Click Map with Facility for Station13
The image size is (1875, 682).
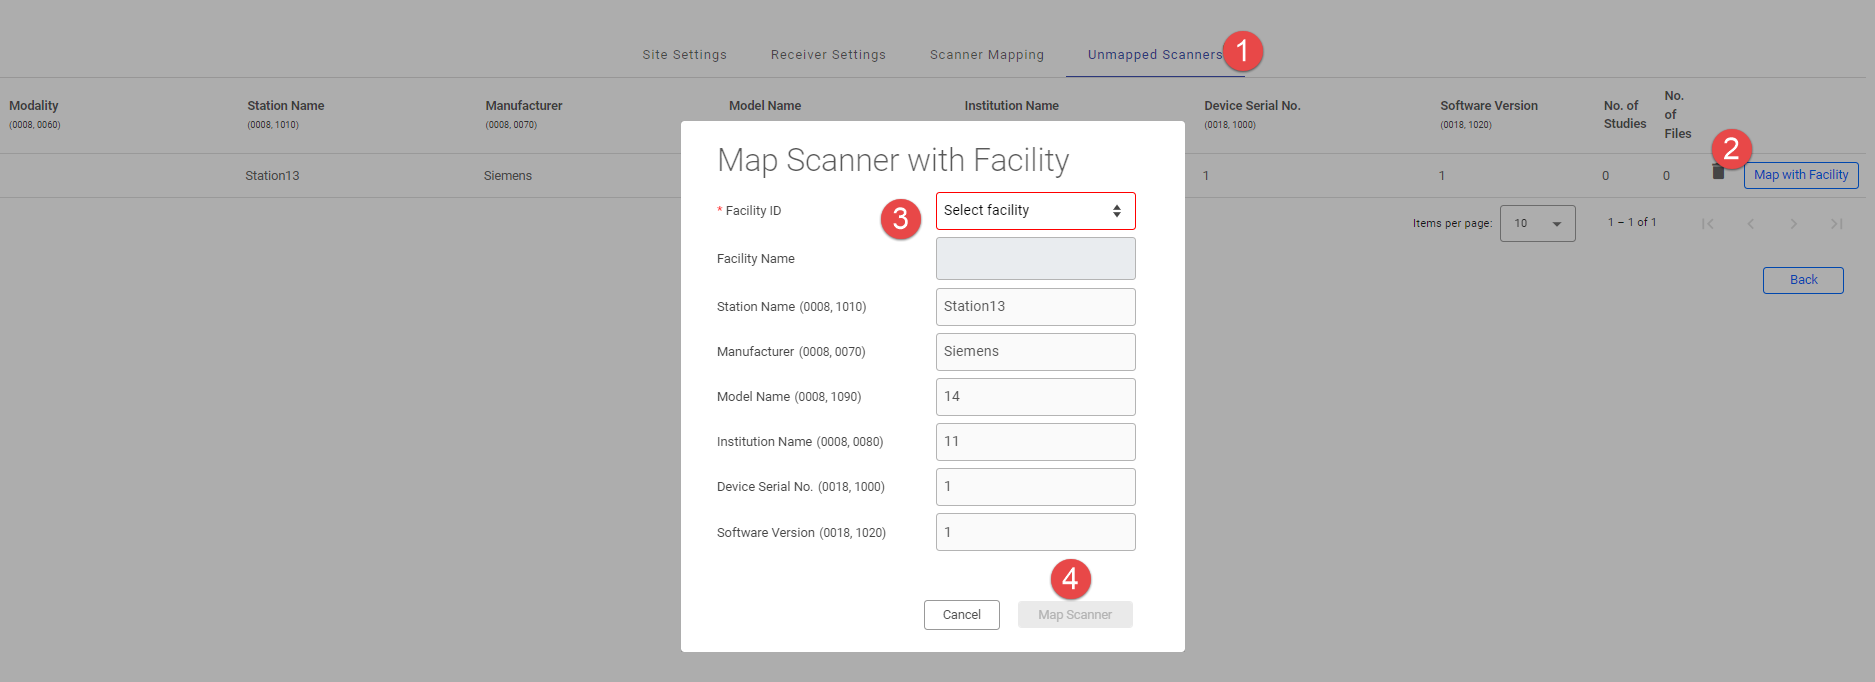coord(1801,175)
